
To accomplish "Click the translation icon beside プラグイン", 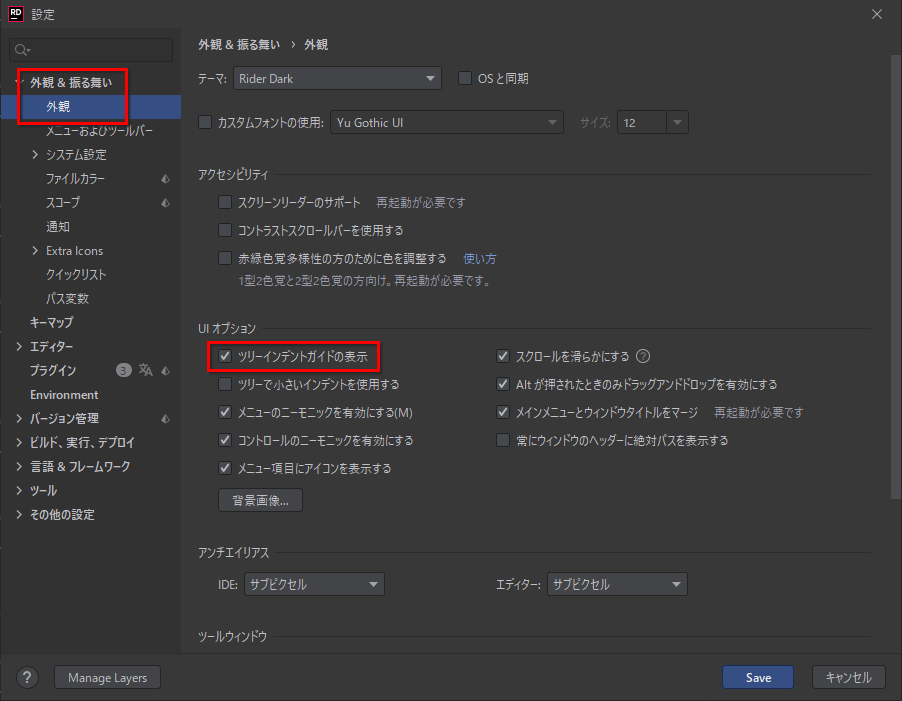I will [x=147, y=370].
